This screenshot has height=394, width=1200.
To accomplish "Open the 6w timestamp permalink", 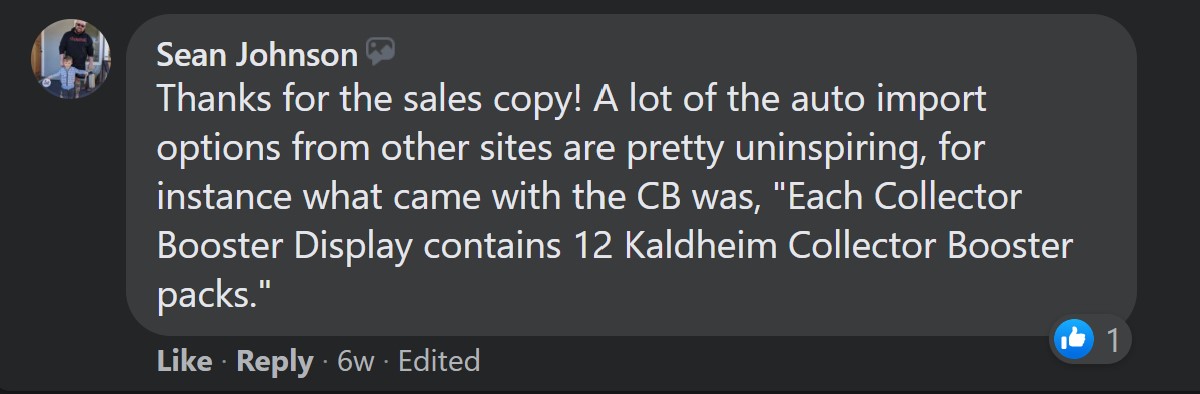I will coord(356,361).
